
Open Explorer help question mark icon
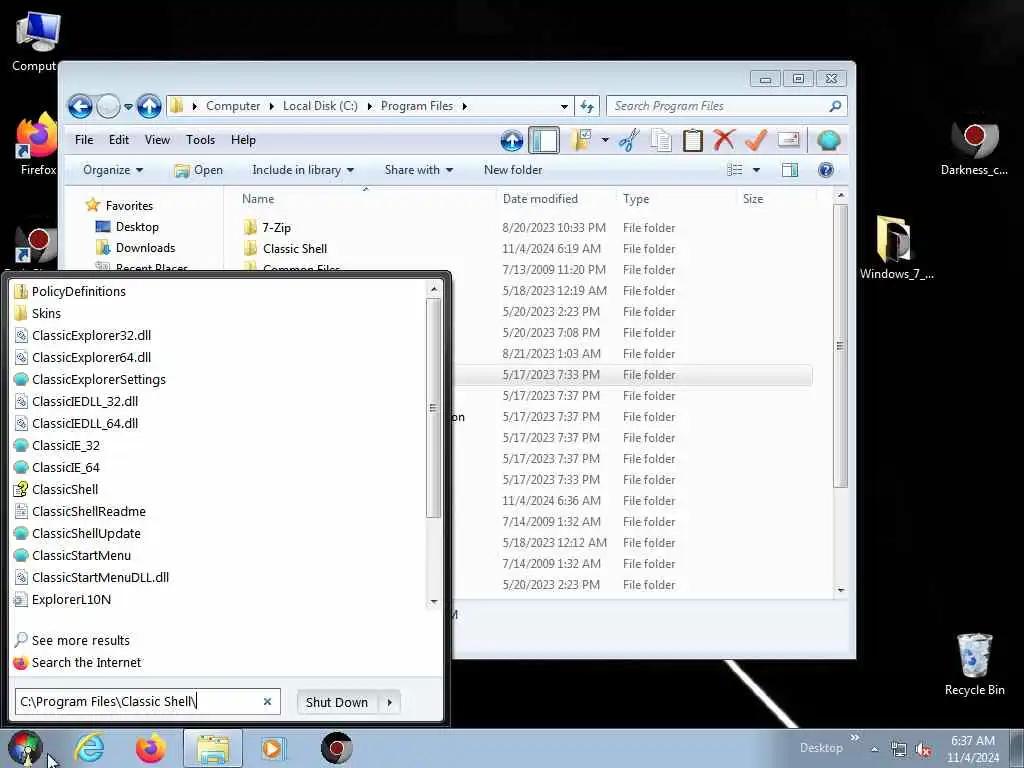tap(825, 170)
